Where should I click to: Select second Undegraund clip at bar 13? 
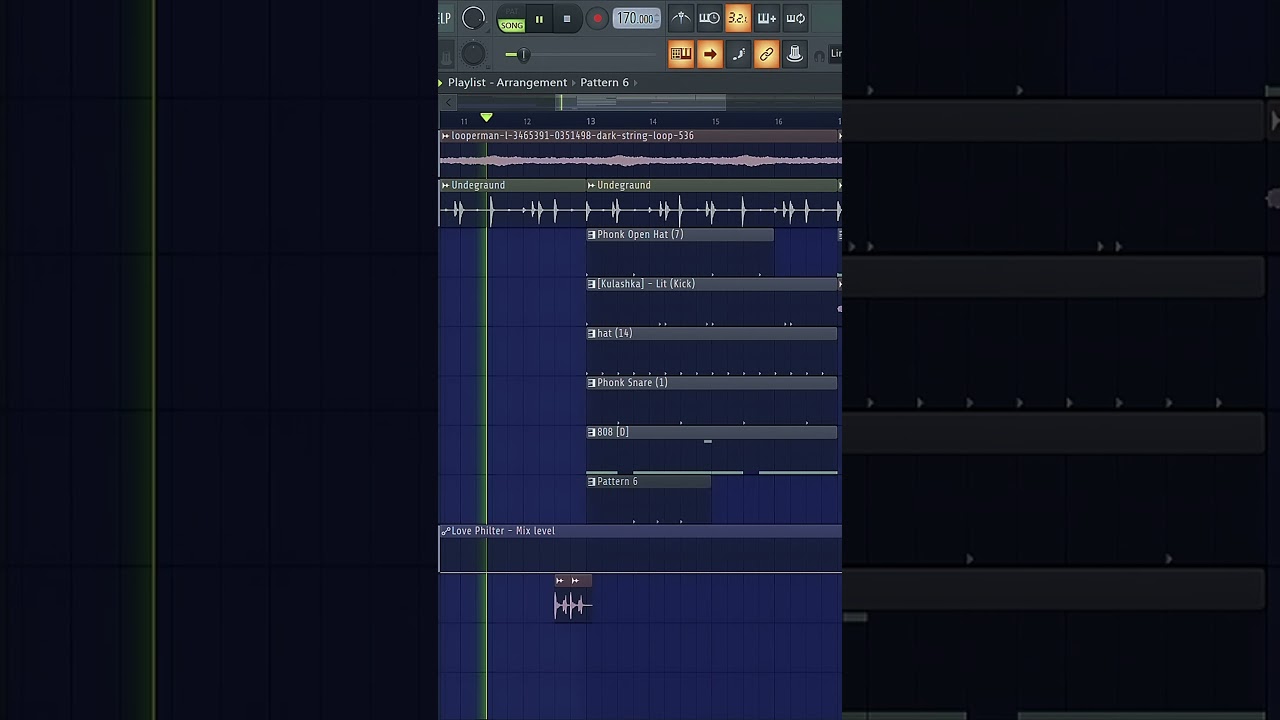[713, 203]
